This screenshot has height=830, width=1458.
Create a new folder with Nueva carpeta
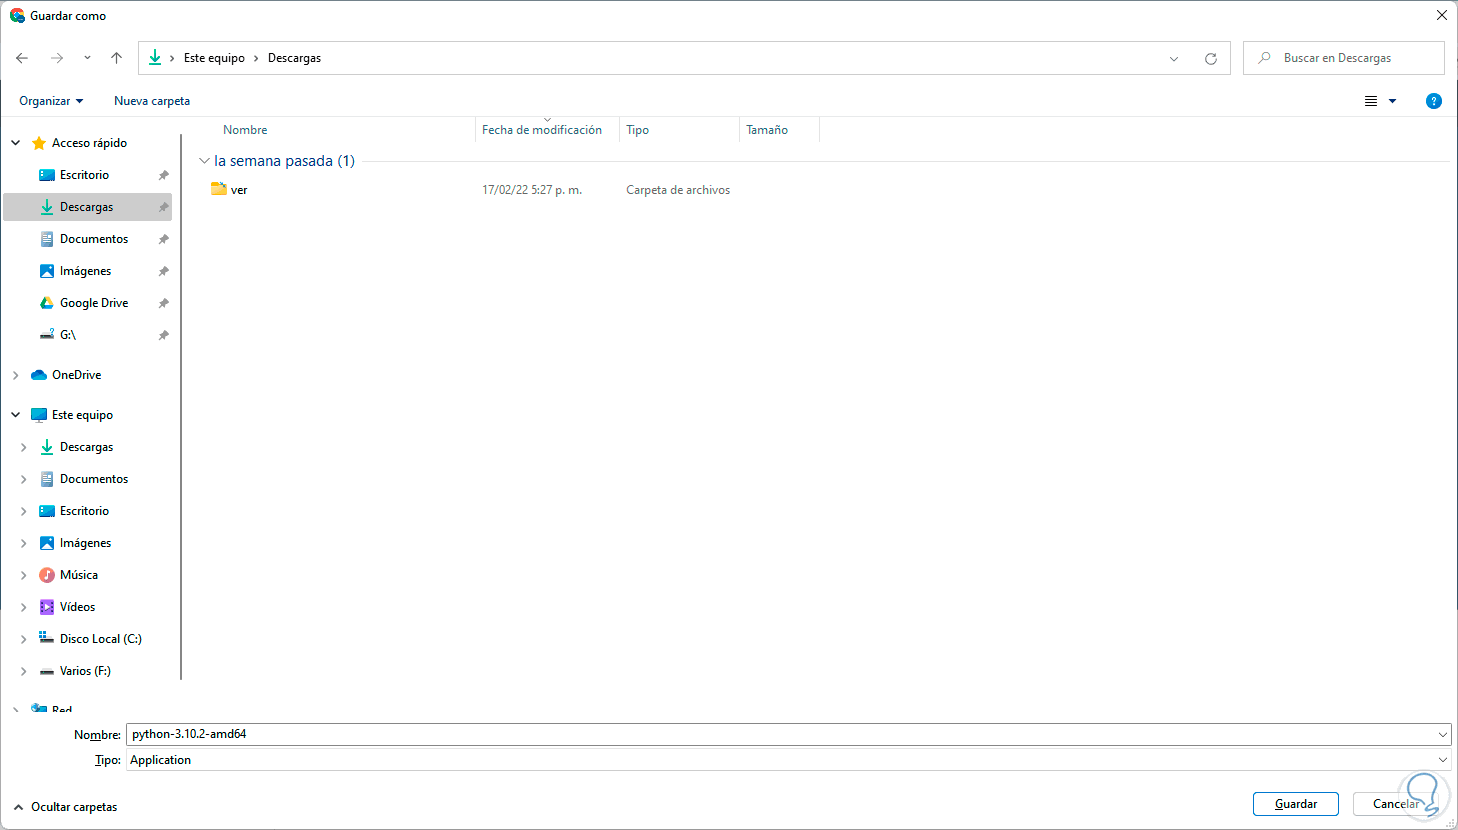[x=152, y=101]
